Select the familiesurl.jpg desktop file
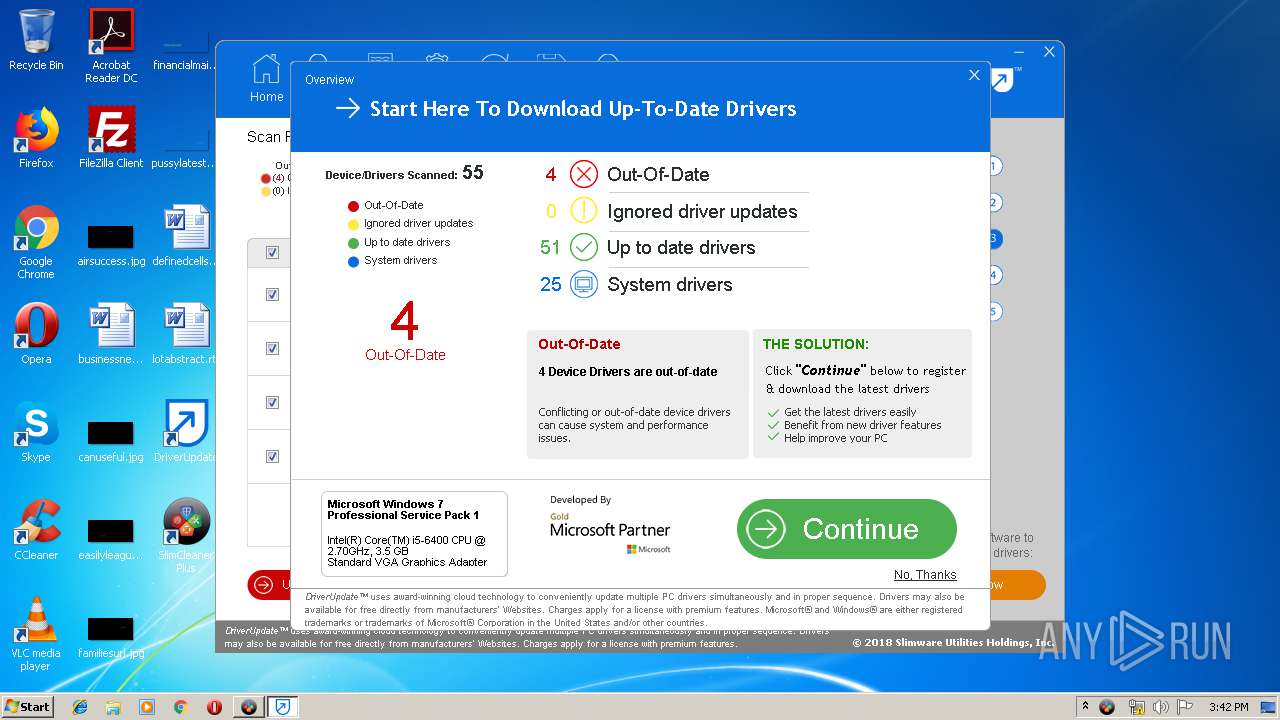 (x=111, y=638)
